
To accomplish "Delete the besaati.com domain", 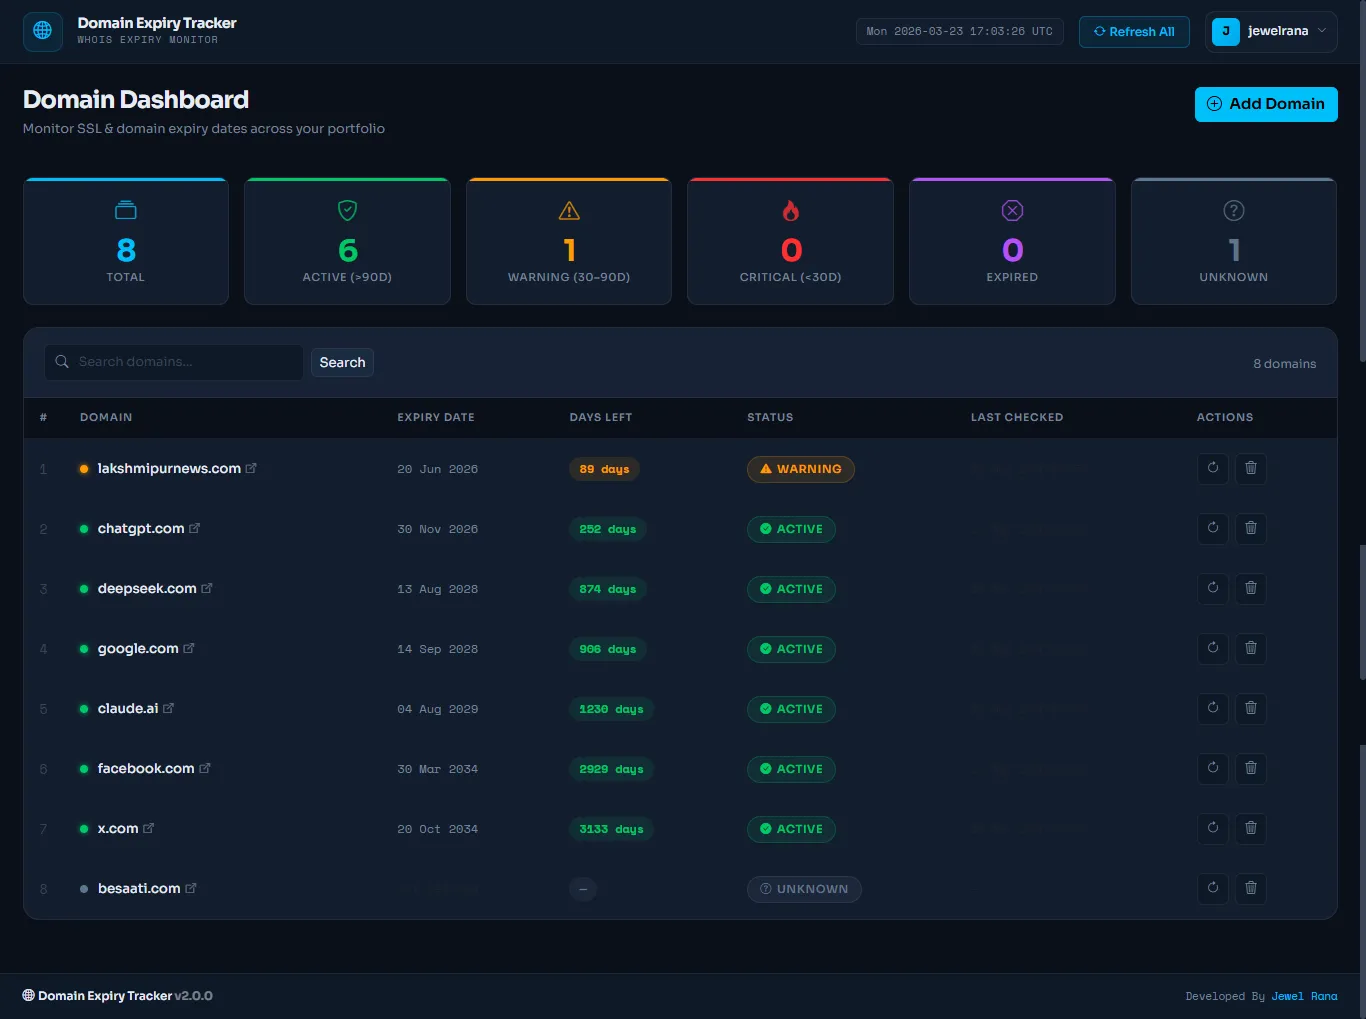I will [1250, 888].
